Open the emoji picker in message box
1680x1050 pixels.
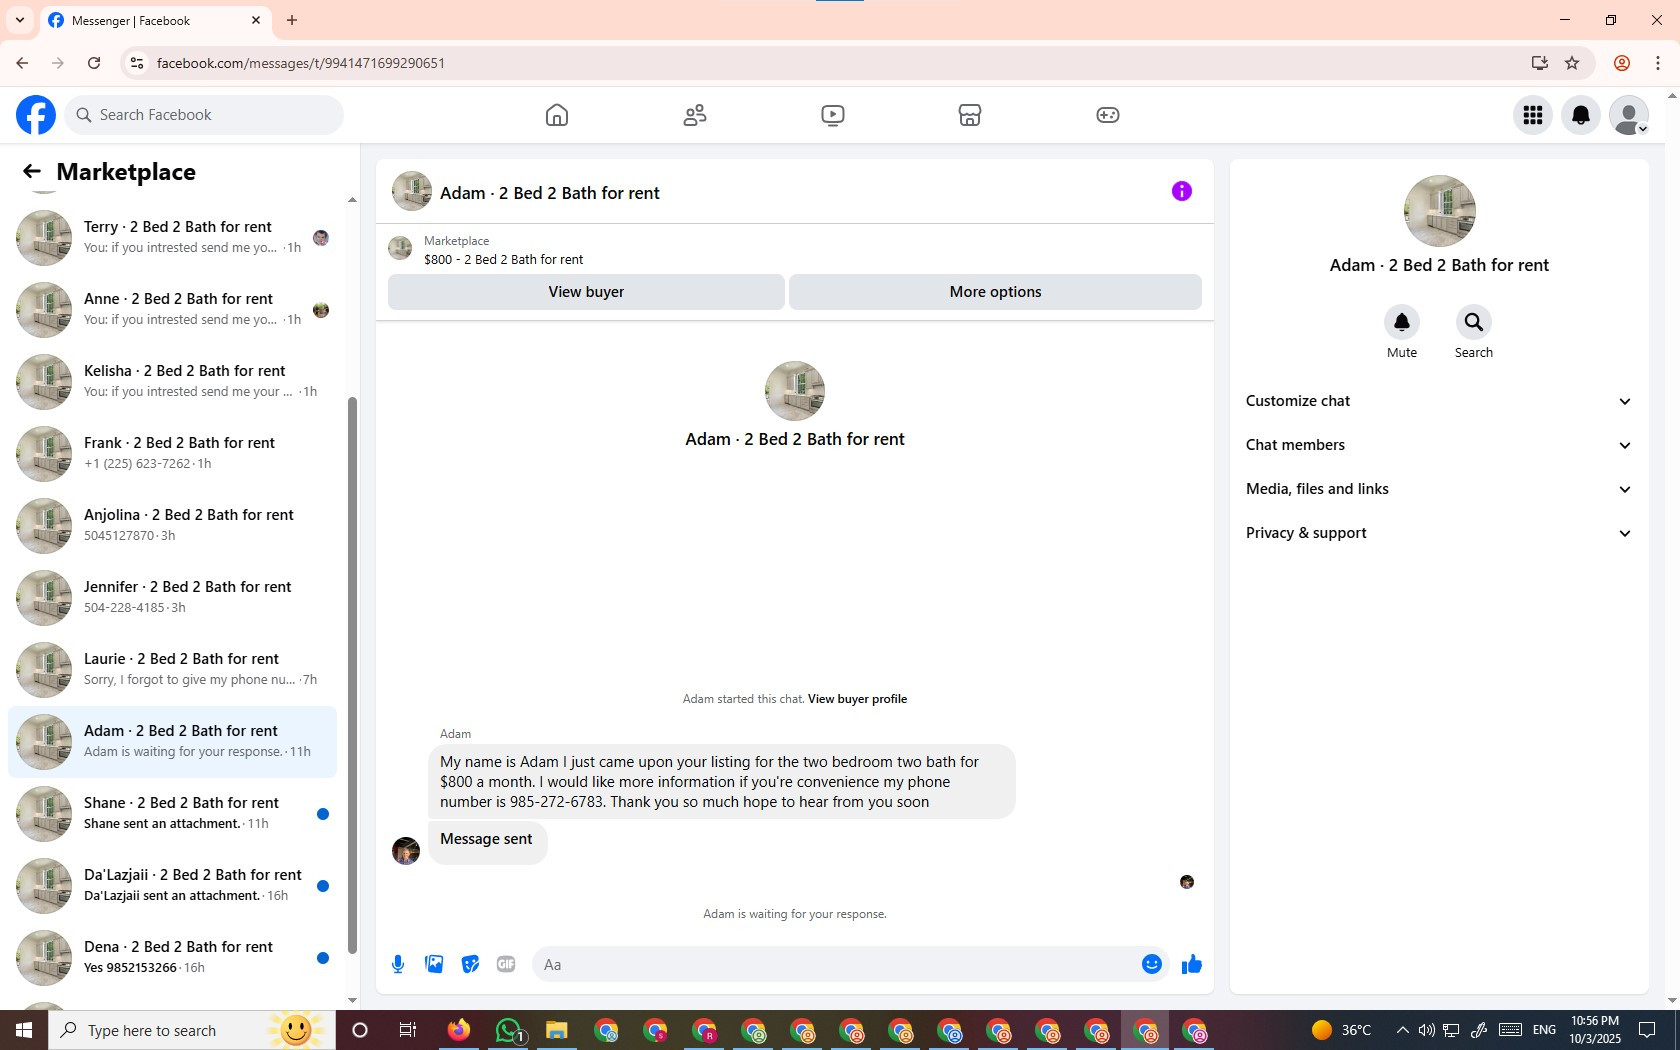click(1152, 964)
